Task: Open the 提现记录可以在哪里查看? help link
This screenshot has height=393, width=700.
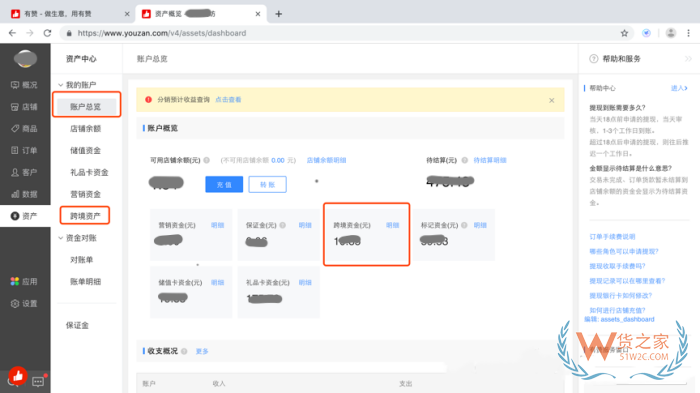Action: point(627,281)
